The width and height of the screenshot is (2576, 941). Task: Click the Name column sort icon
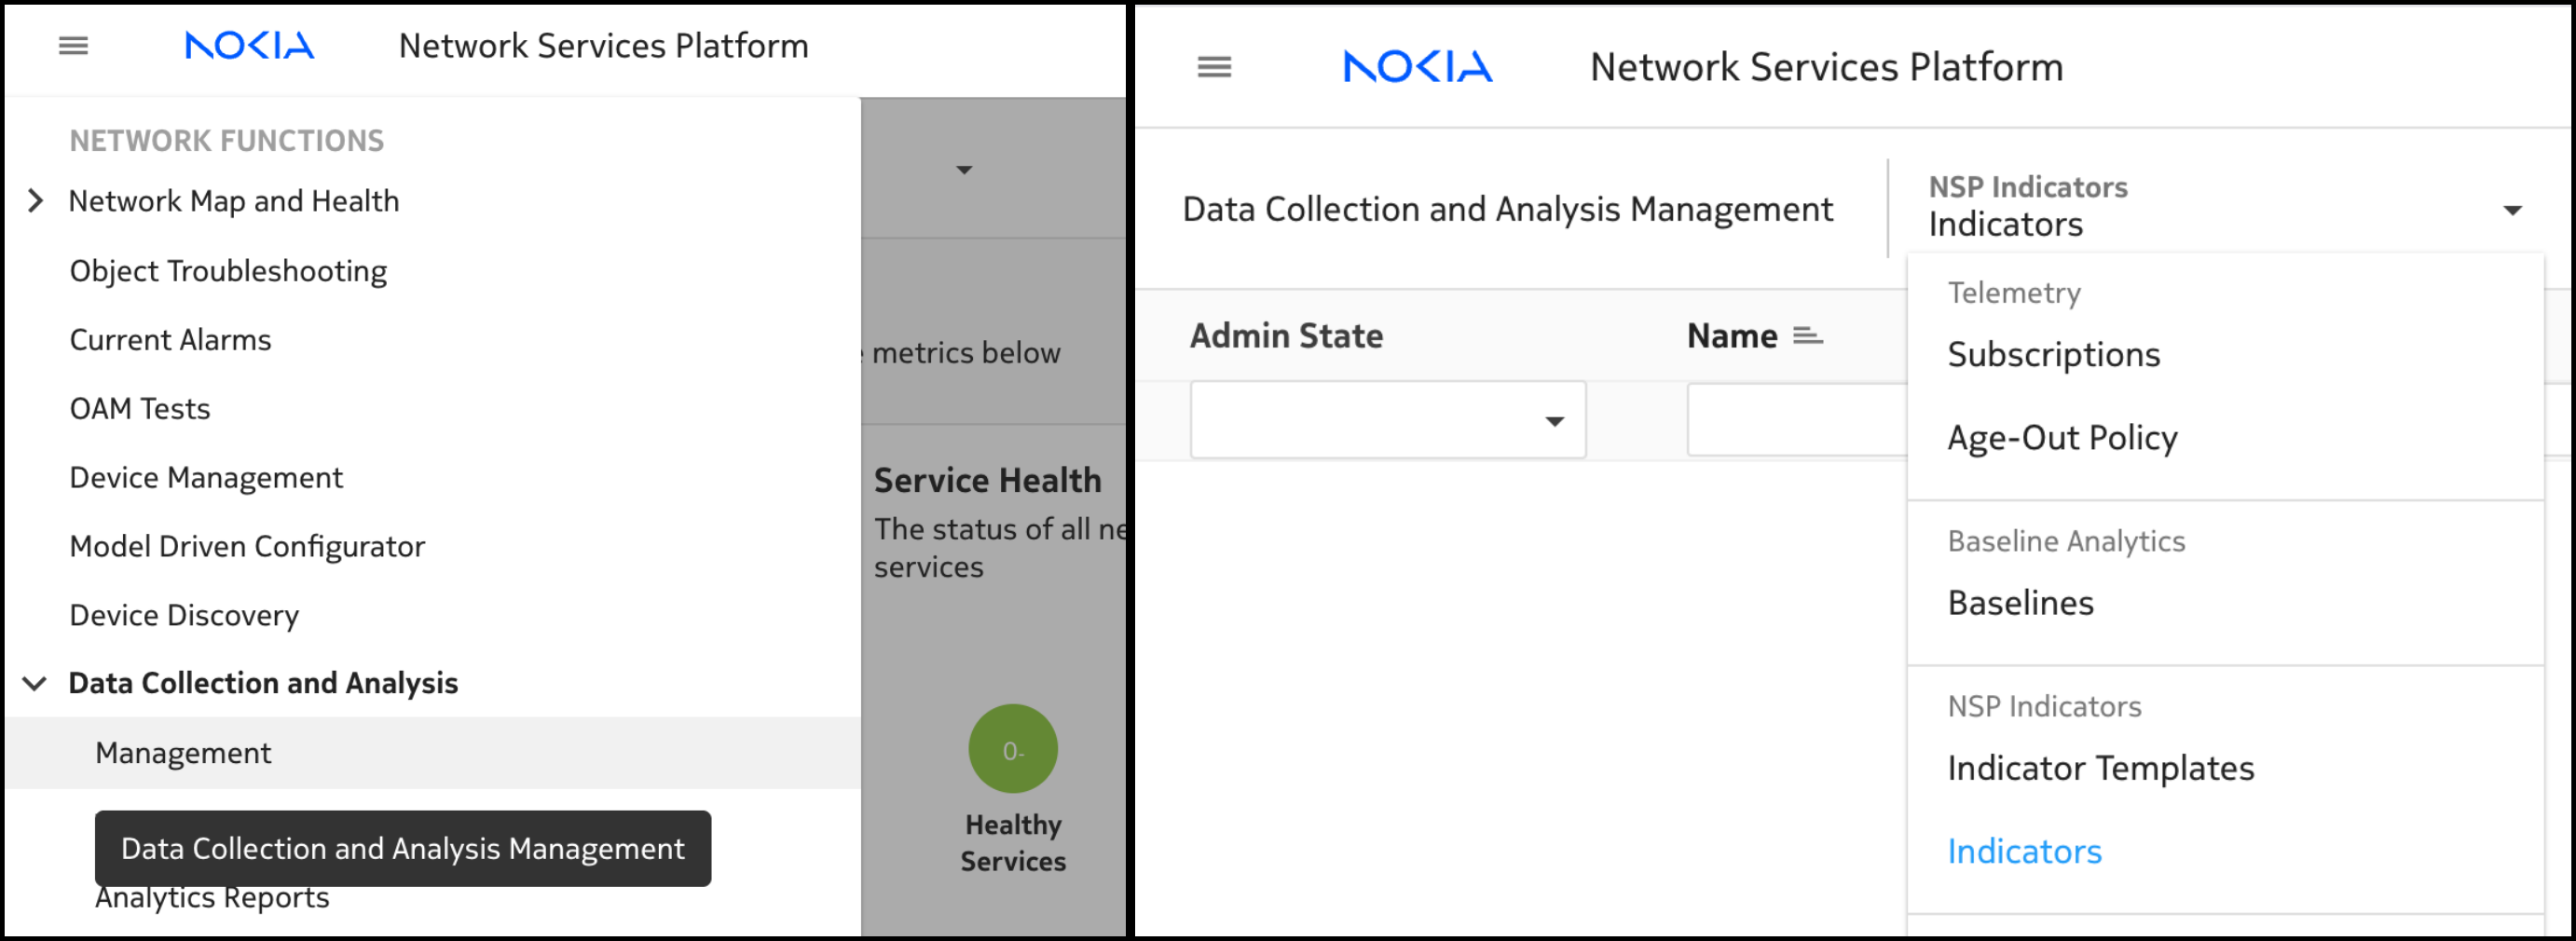coord(1807,336)
